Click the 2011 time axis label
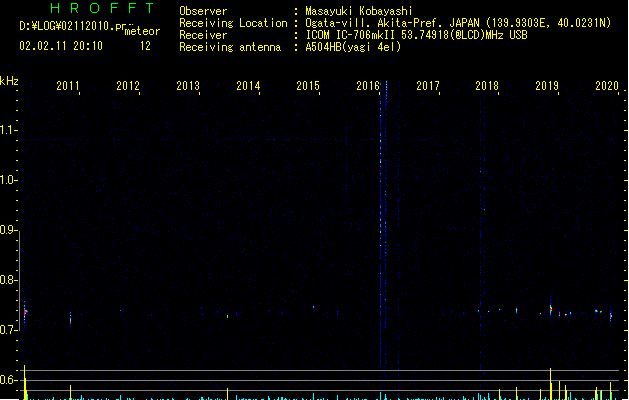This screenshot has width=629, height=400. [68, 86]
